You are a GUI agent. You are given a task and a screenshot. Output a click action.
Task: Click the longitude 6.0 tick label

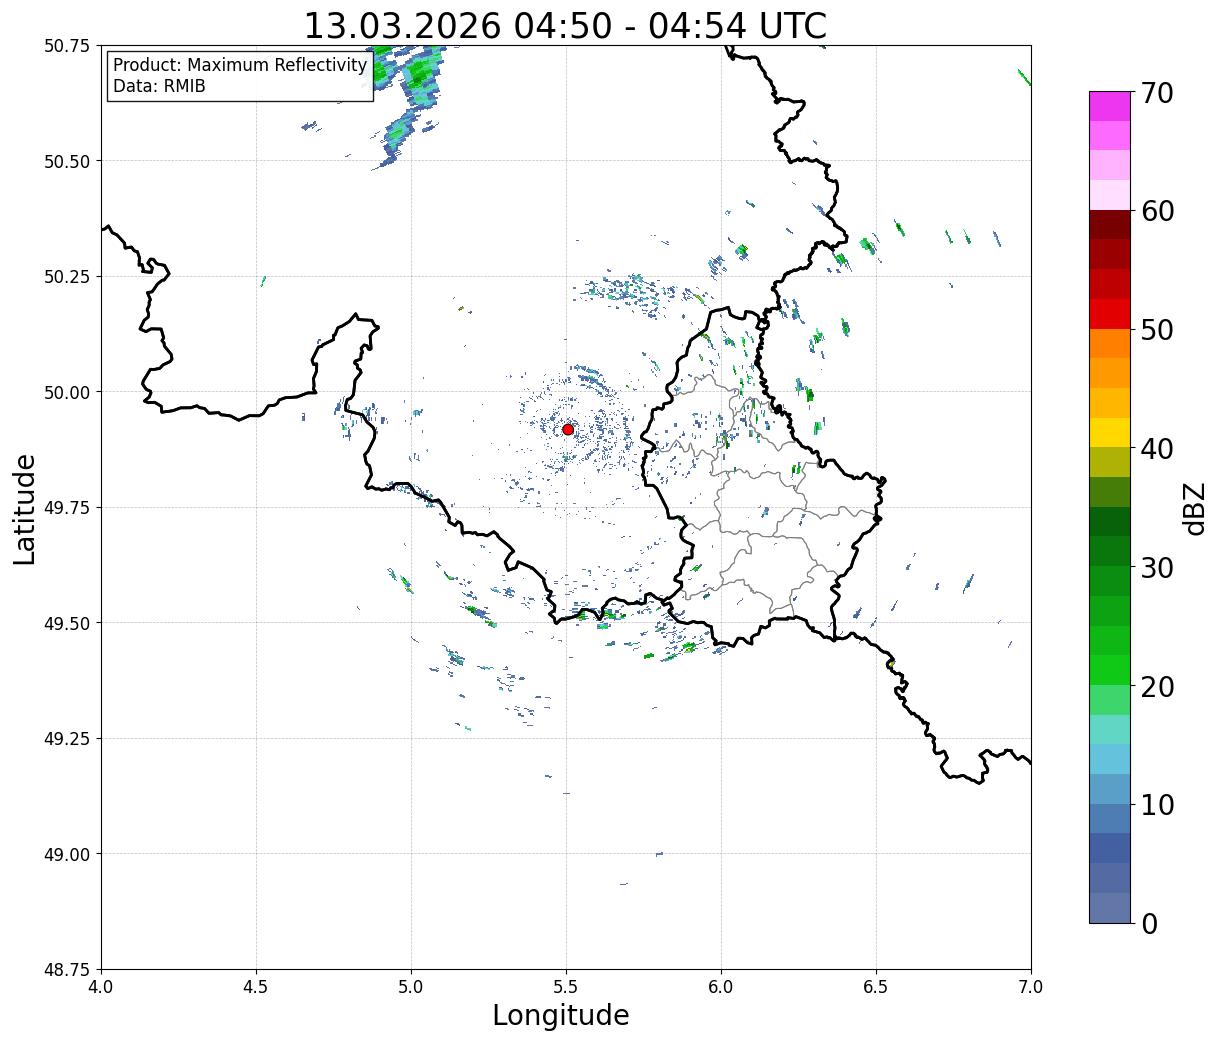coord(721,986)
